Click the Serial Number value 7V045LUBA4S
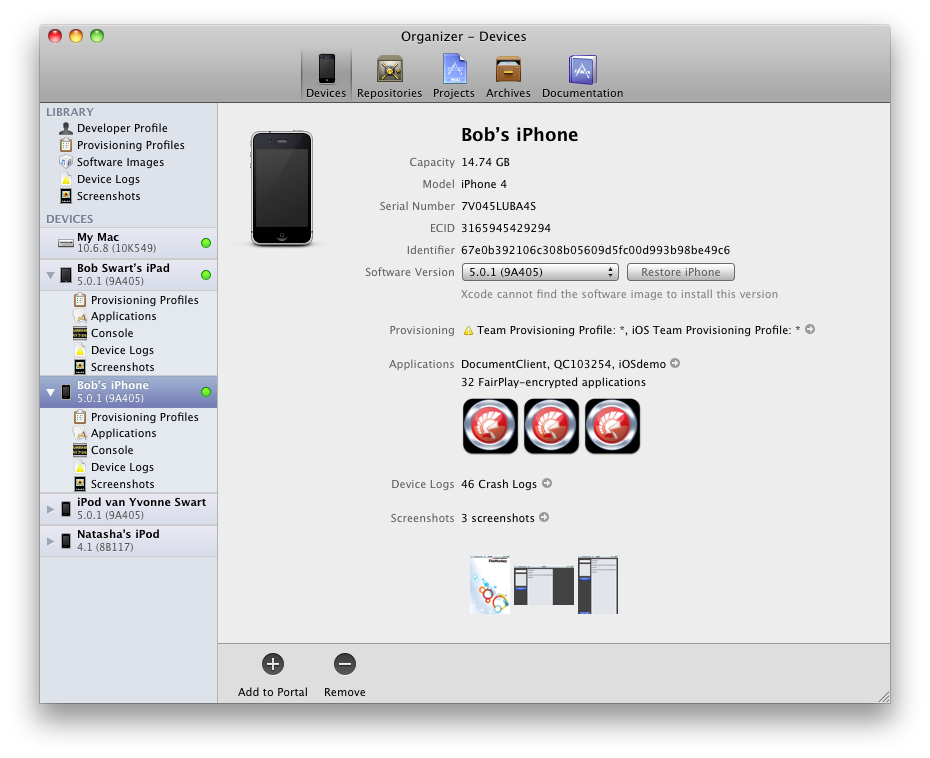Image resolution: width=930 pixels, height=758 pixels. click(x=498, y=206)
